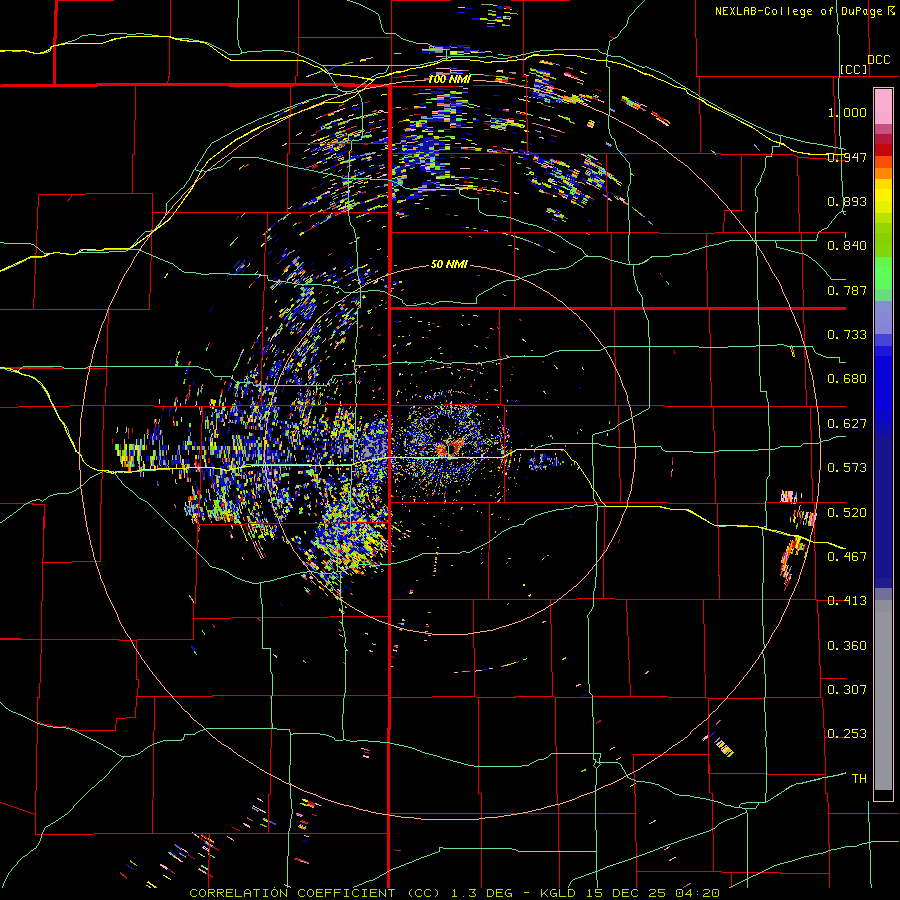
Task: Click the 0.787 scale value
Action: [847, 290]
